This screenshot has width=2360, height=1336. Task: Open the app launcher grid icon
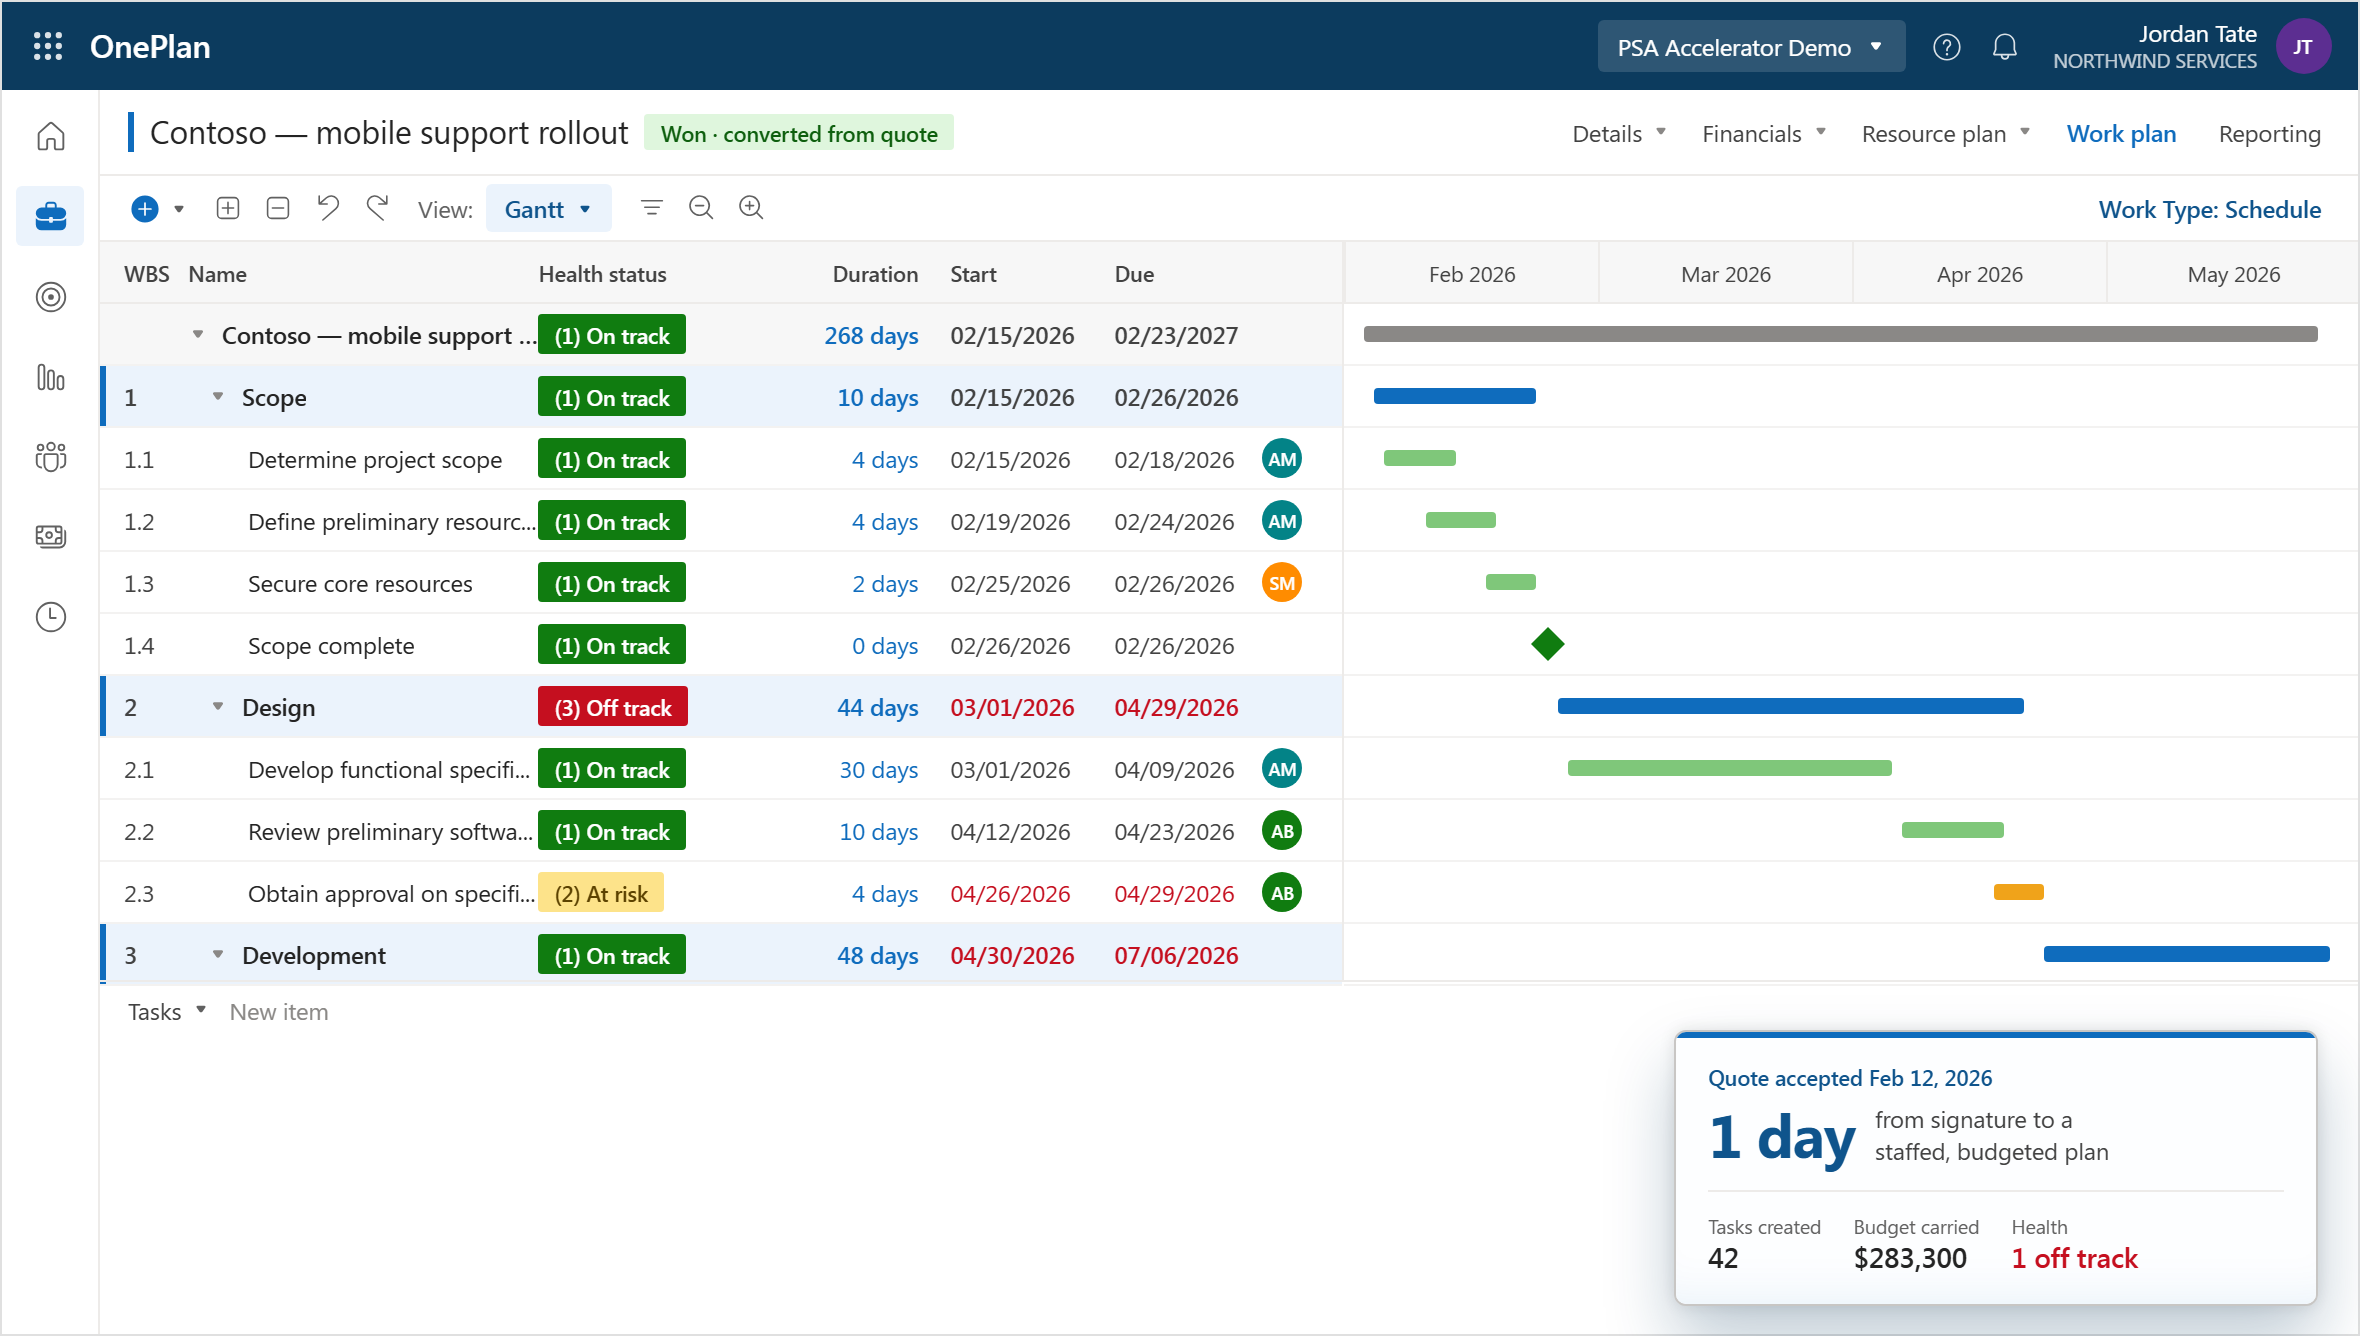pyautogui.click(x=48, y=47)
